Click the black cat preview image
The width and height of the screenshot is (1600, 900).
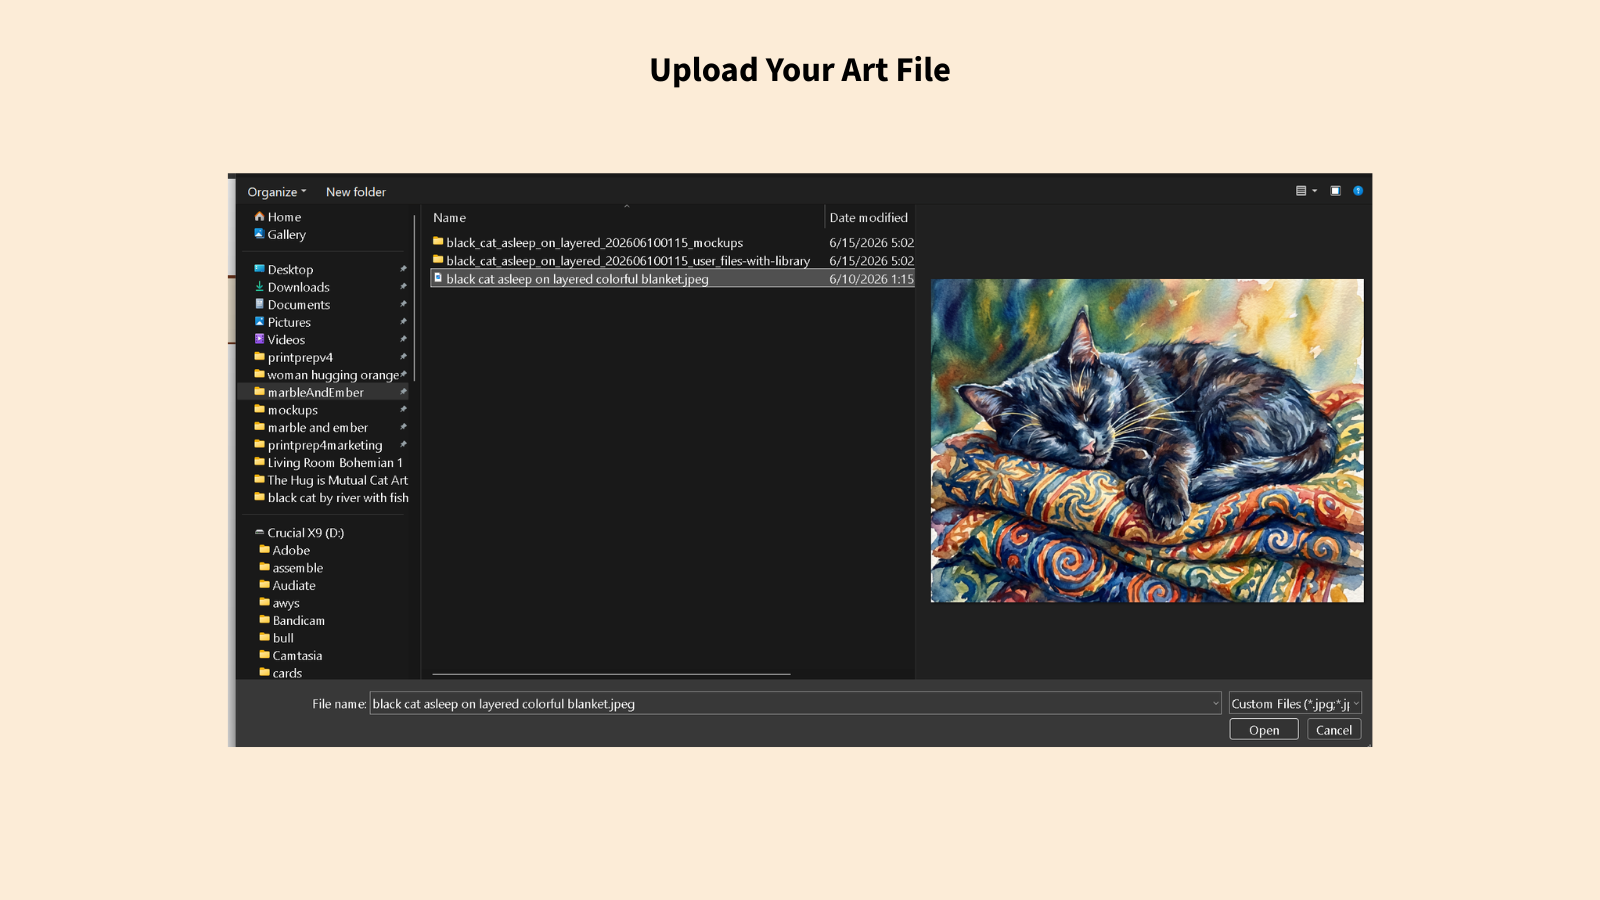[x=1147, y=440]
